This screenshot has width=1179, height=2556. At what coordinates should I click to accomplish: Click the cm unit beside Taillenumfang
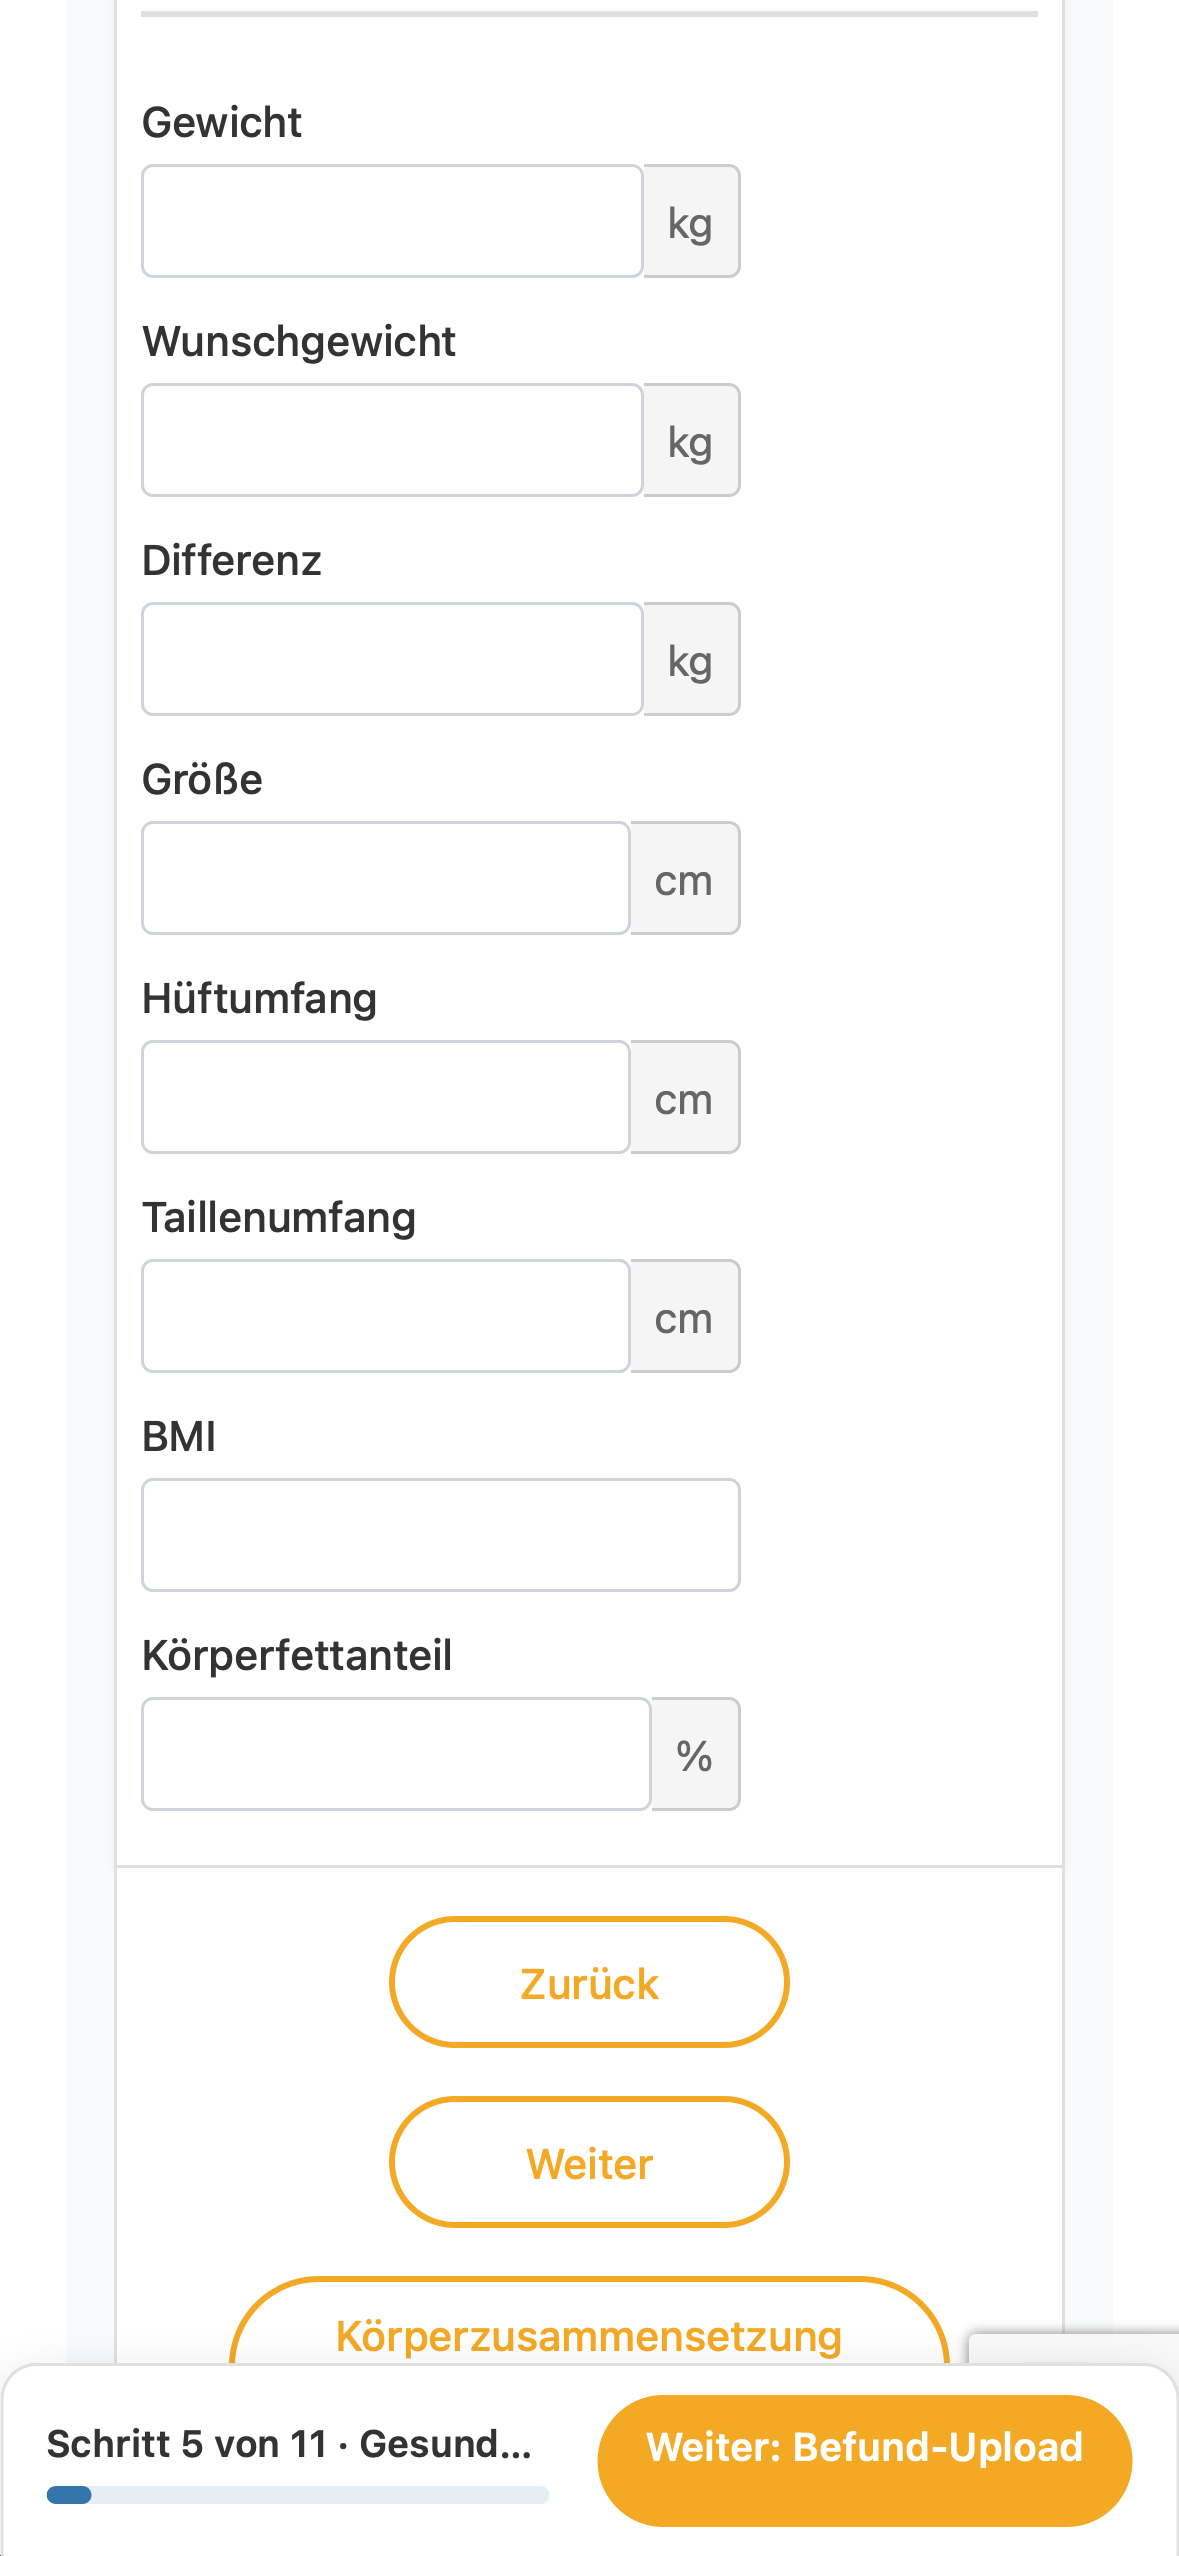685,1316
